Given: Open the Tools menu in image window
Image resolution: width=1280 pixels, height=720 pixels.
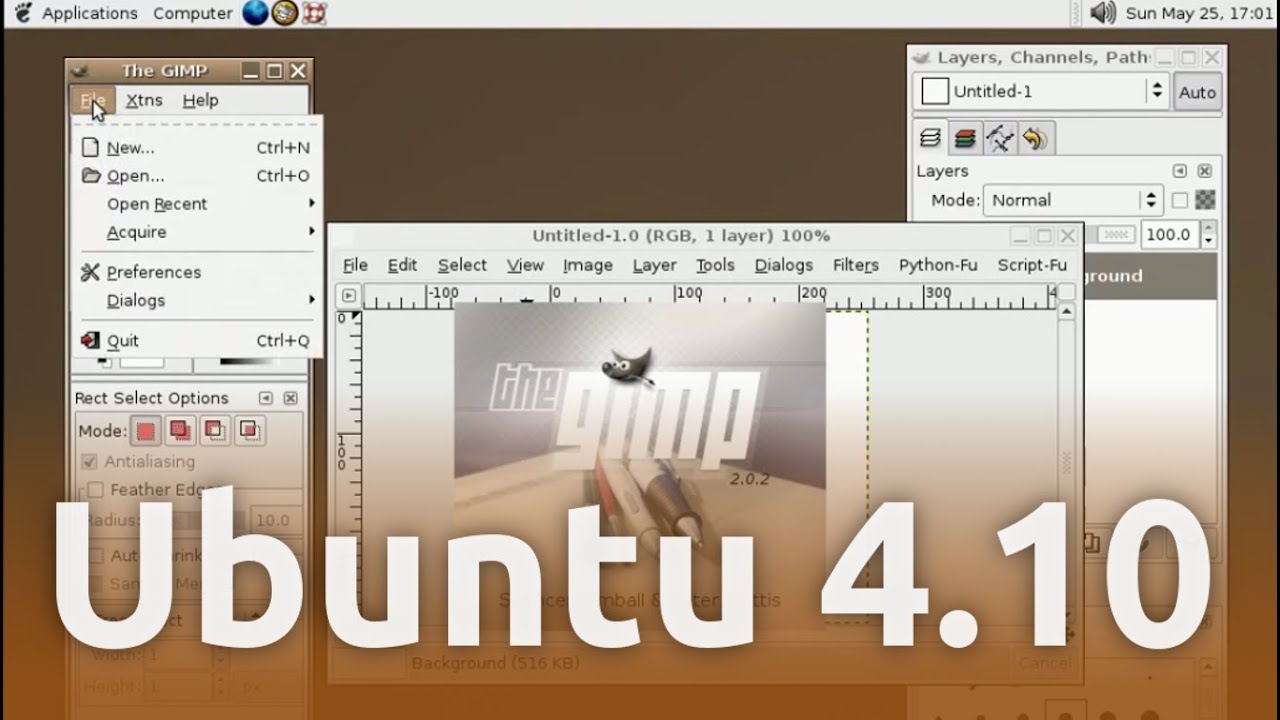Looking at the screenshot, I should point(715,265).
